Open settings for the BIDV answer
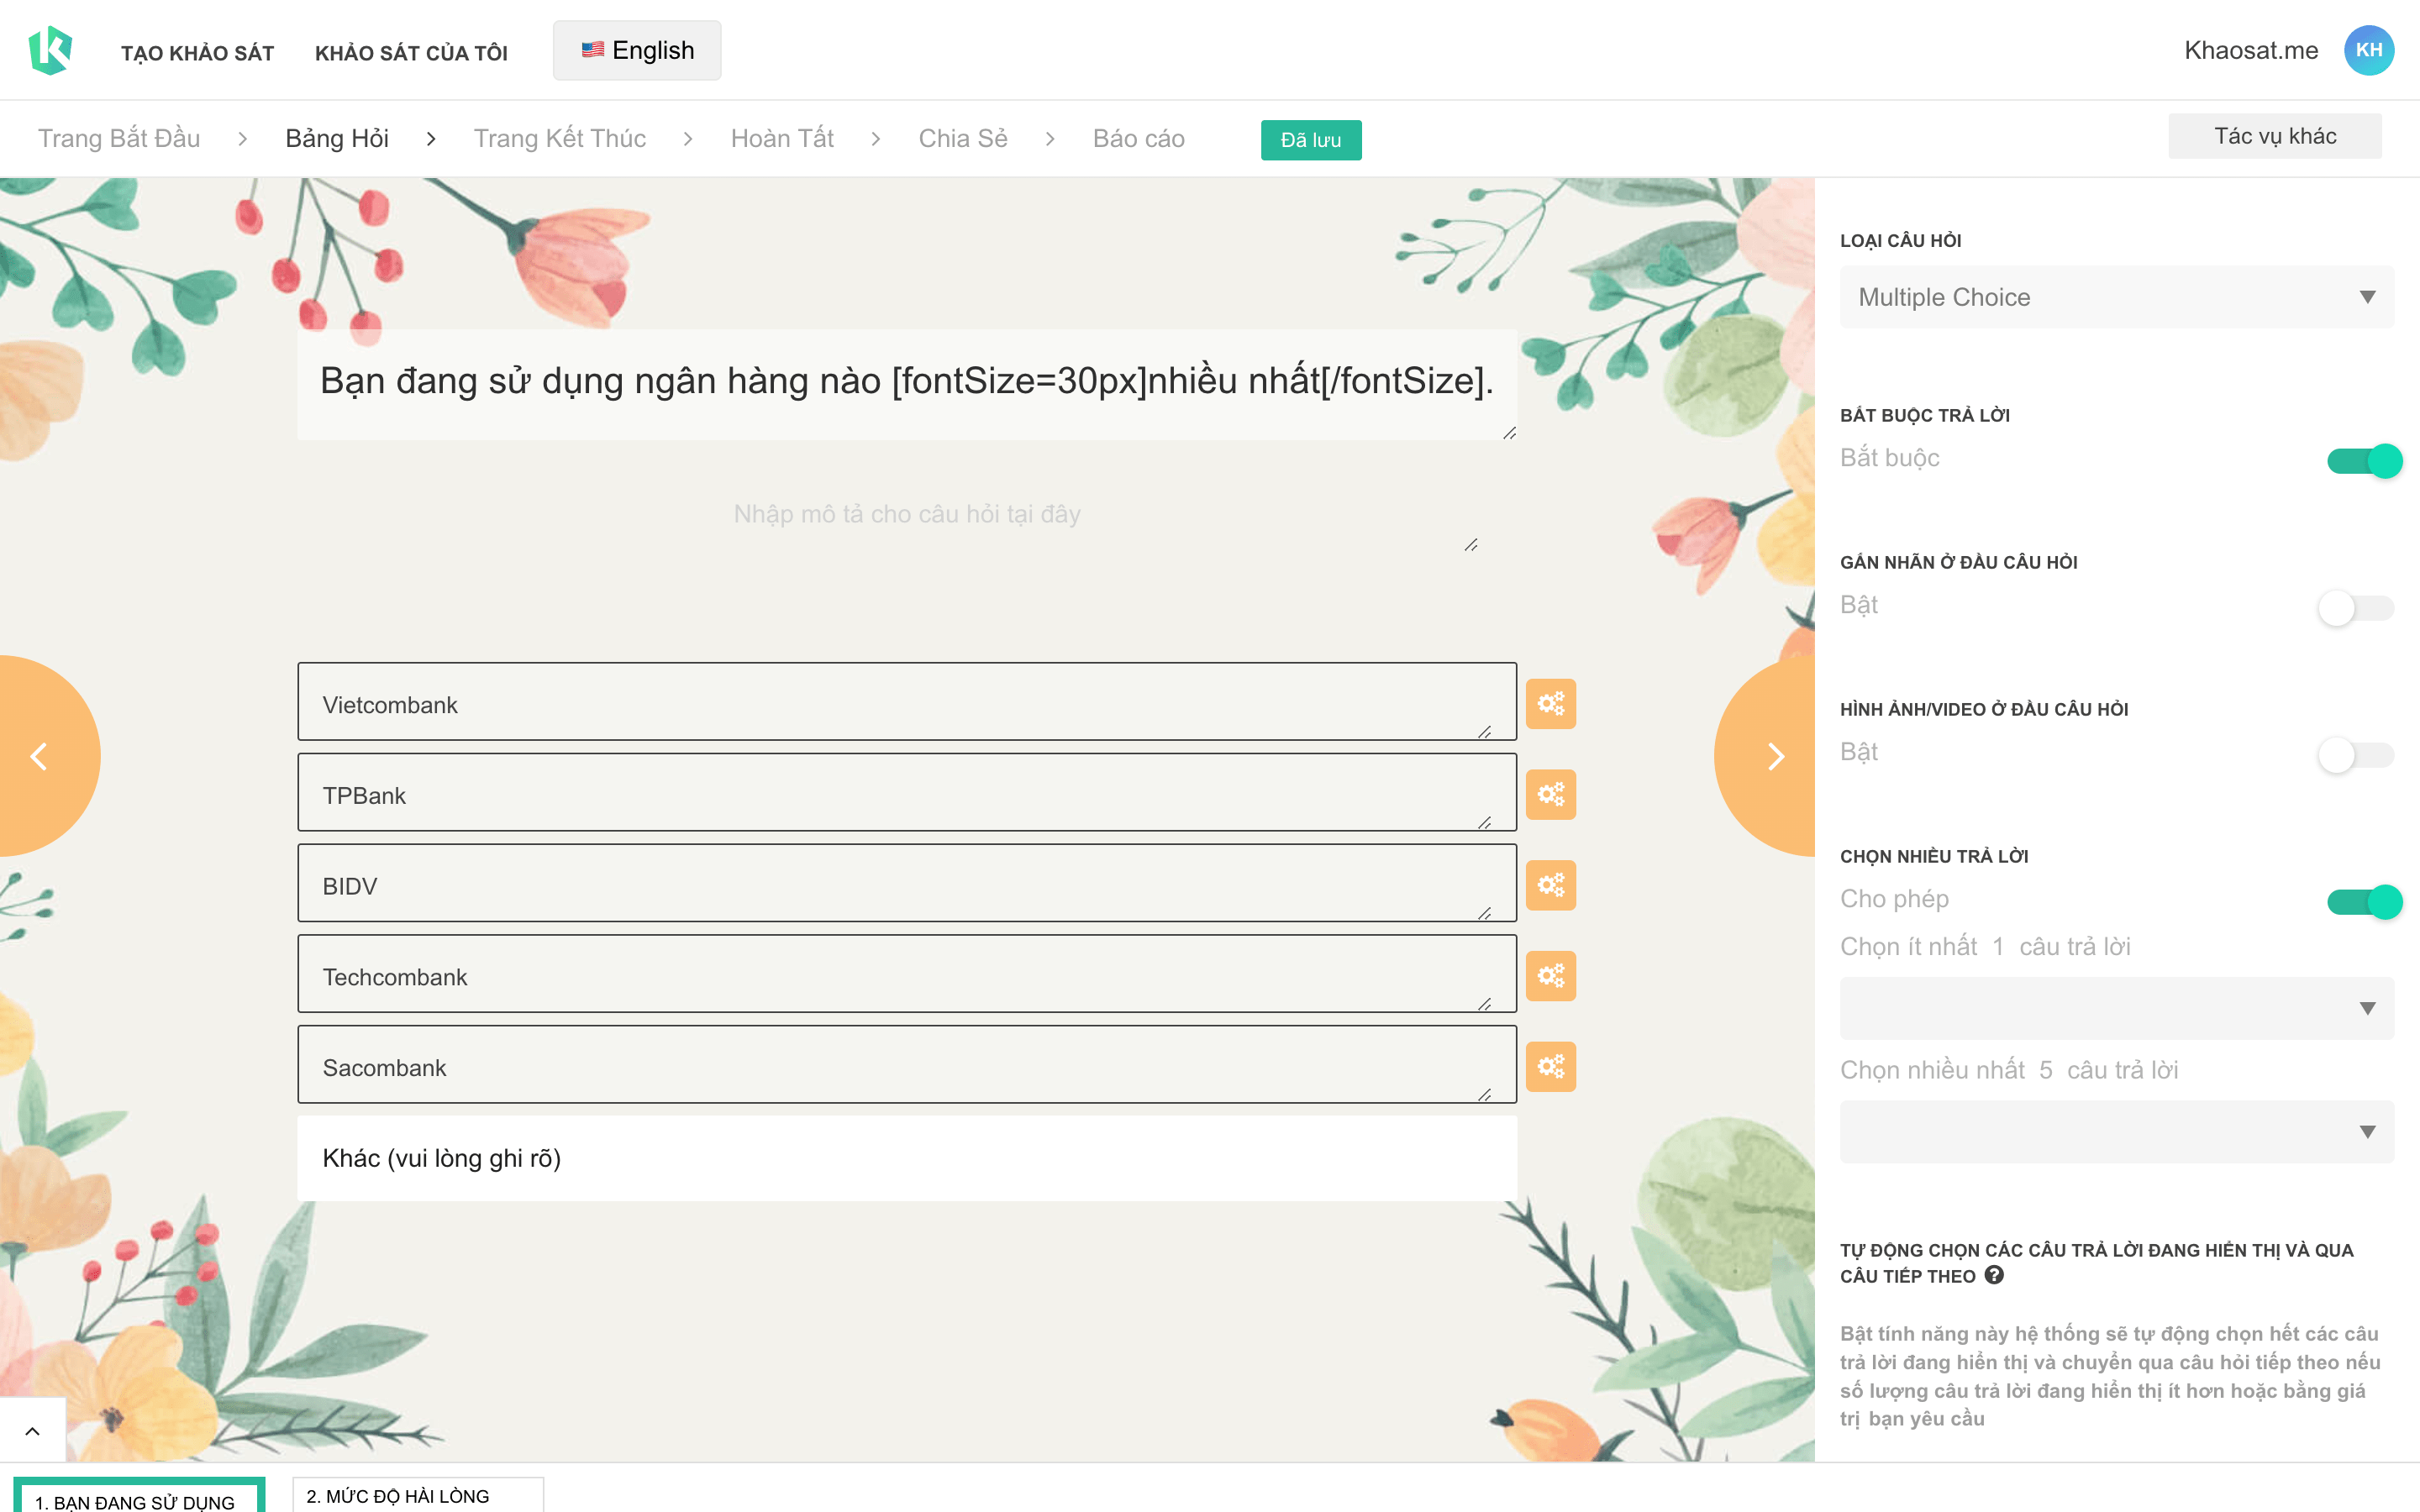Screen dimensions: 2420x1512 (1550, 885)
